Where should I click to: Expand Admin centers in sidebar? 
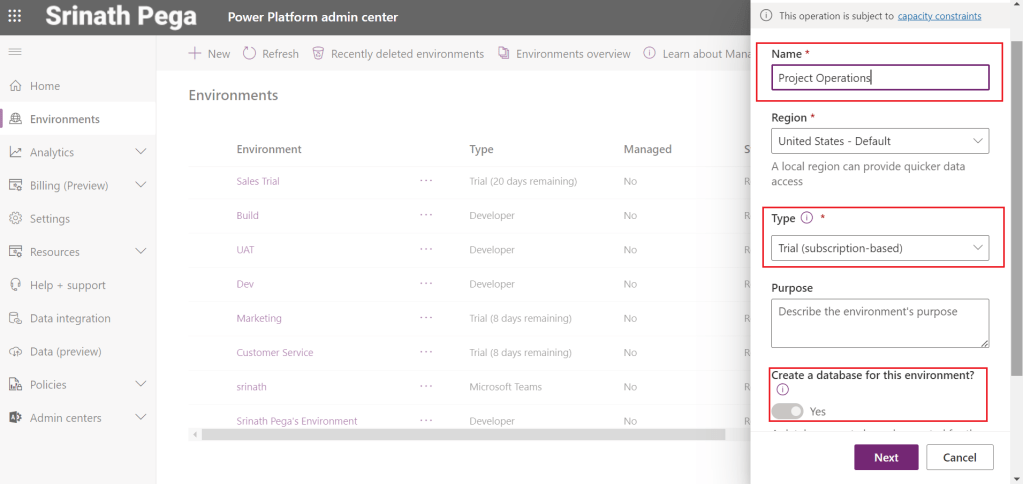coord(140,418)
